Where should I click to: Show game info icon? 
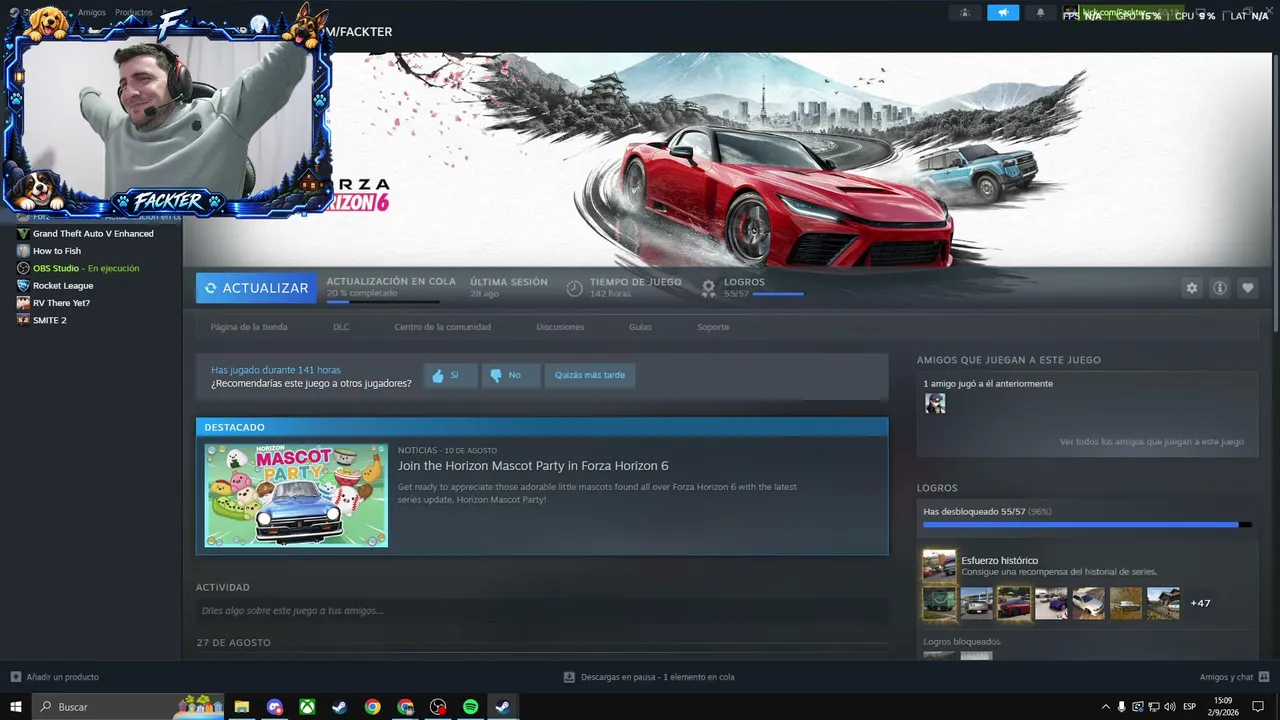[1220, 288]
